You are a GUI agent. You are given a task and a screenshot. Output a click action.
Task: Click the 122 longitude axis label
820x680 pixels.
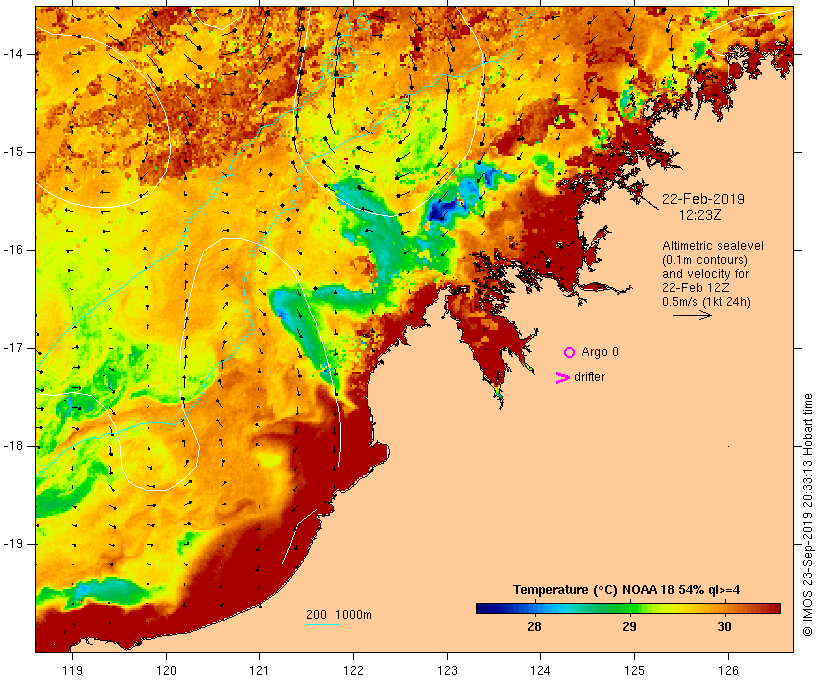click(x=354, y=670)
